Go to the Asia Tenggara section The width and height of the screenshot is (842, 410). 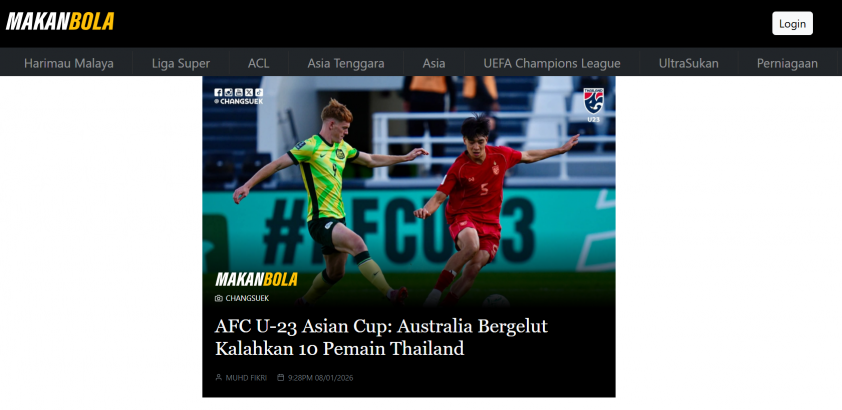pos(346,63)
